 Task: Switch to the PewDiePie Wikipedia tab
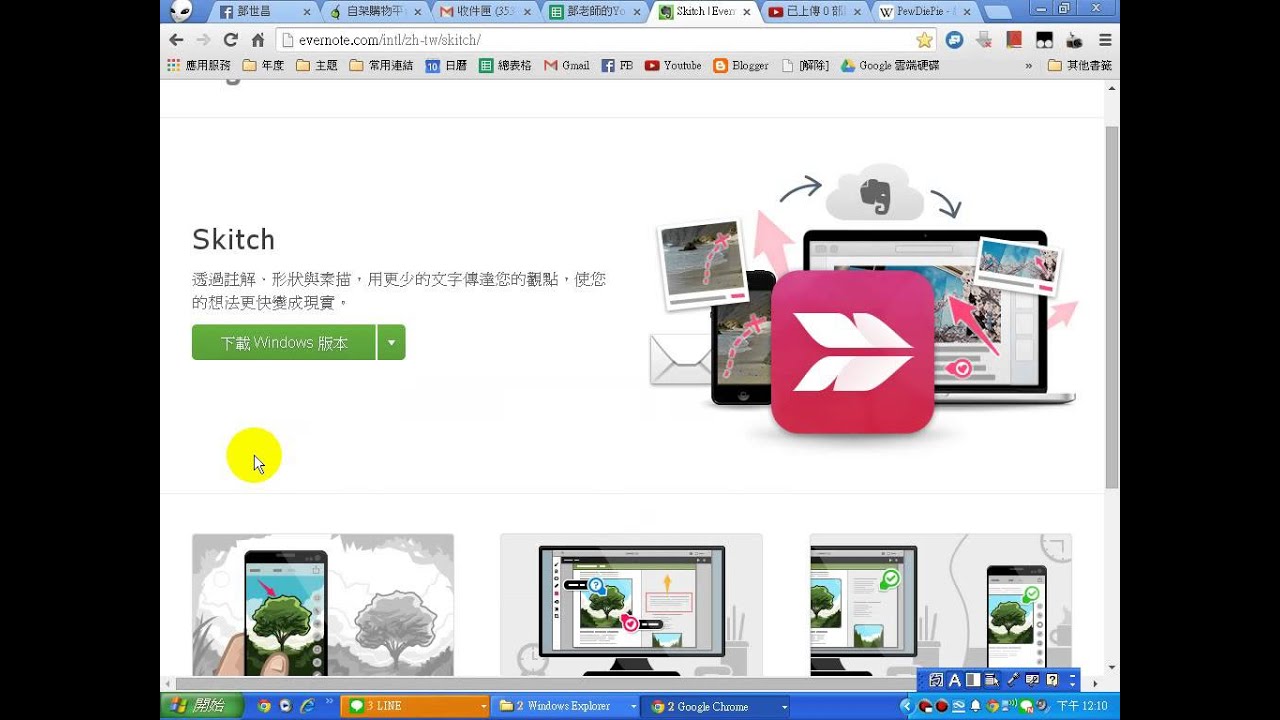tap(925, 12)
